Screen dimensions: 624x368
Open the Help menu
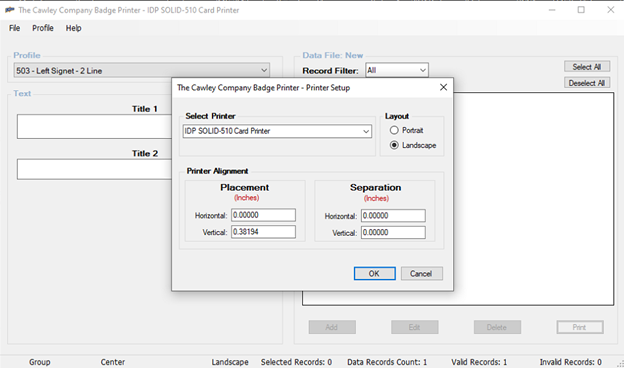(74, 28)
